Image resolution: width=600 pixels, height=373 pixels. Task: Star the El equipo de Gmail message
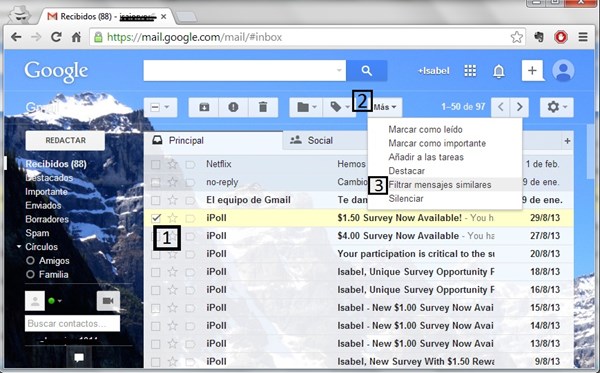[173, 200]
